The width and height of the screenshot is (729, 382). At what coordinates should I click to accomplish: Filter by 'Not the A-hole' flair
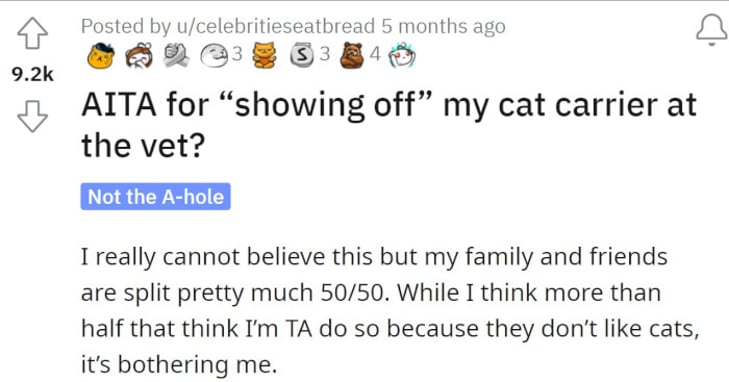155,196
